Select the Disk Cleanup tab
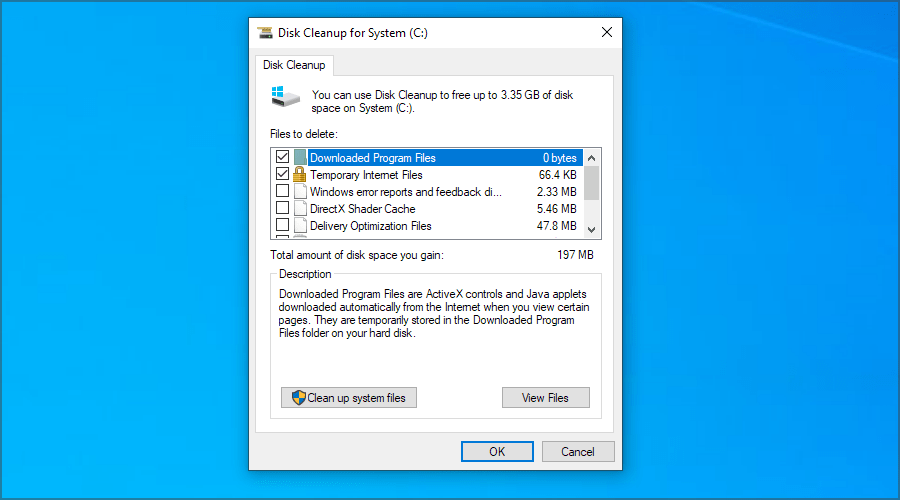The height and width of the screenshot is (500, 900). coord(294,65)
